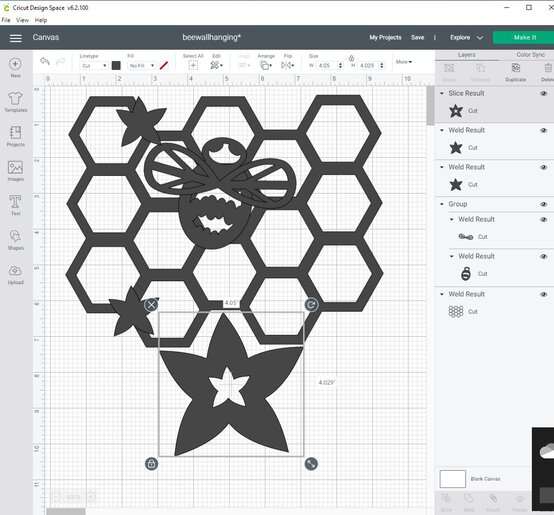Open the File menu
This screenshot has height=515, width=554.
(6, 20)
